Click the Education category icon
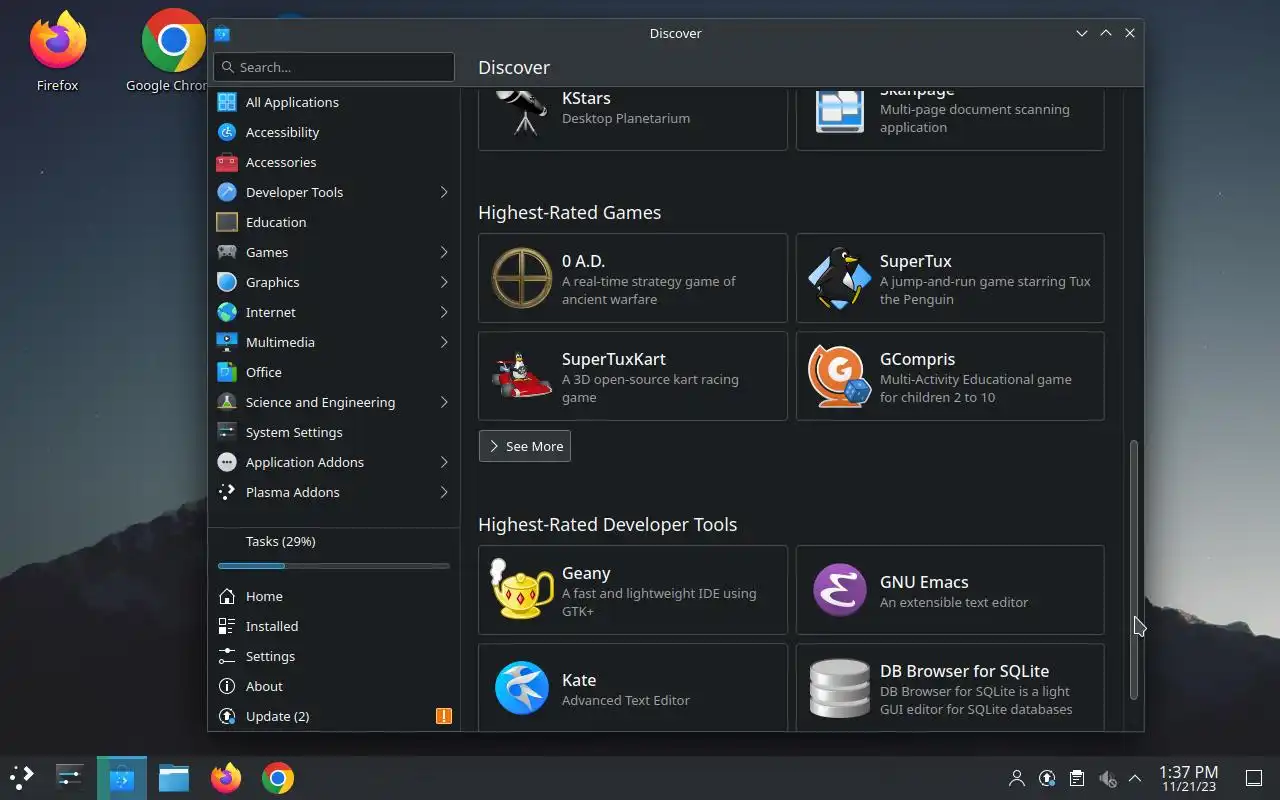 227,222
